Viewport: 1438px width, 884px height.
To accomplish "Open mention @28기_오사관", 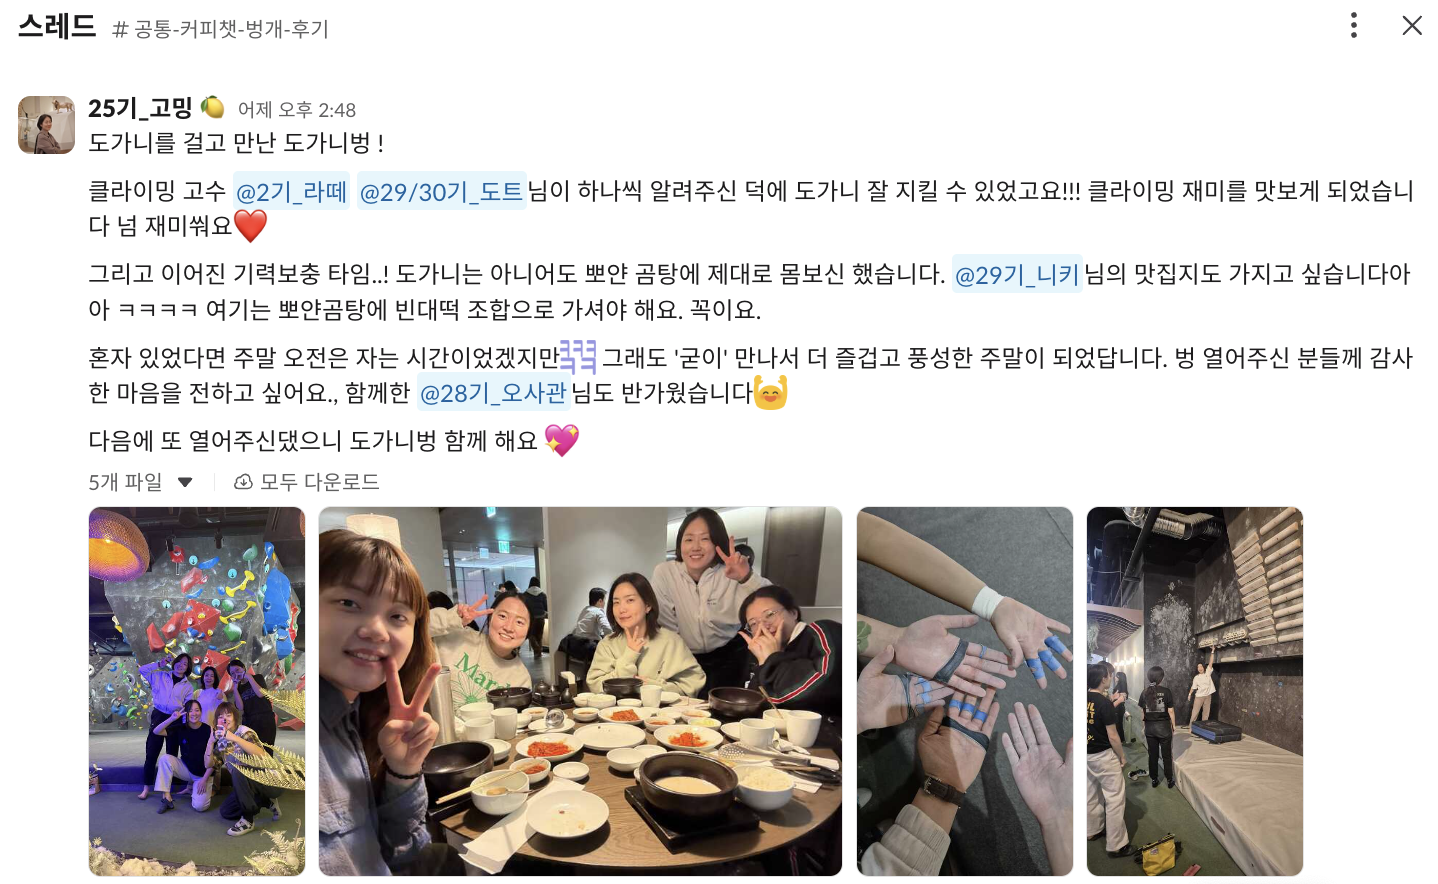I will tap(493, 393).
